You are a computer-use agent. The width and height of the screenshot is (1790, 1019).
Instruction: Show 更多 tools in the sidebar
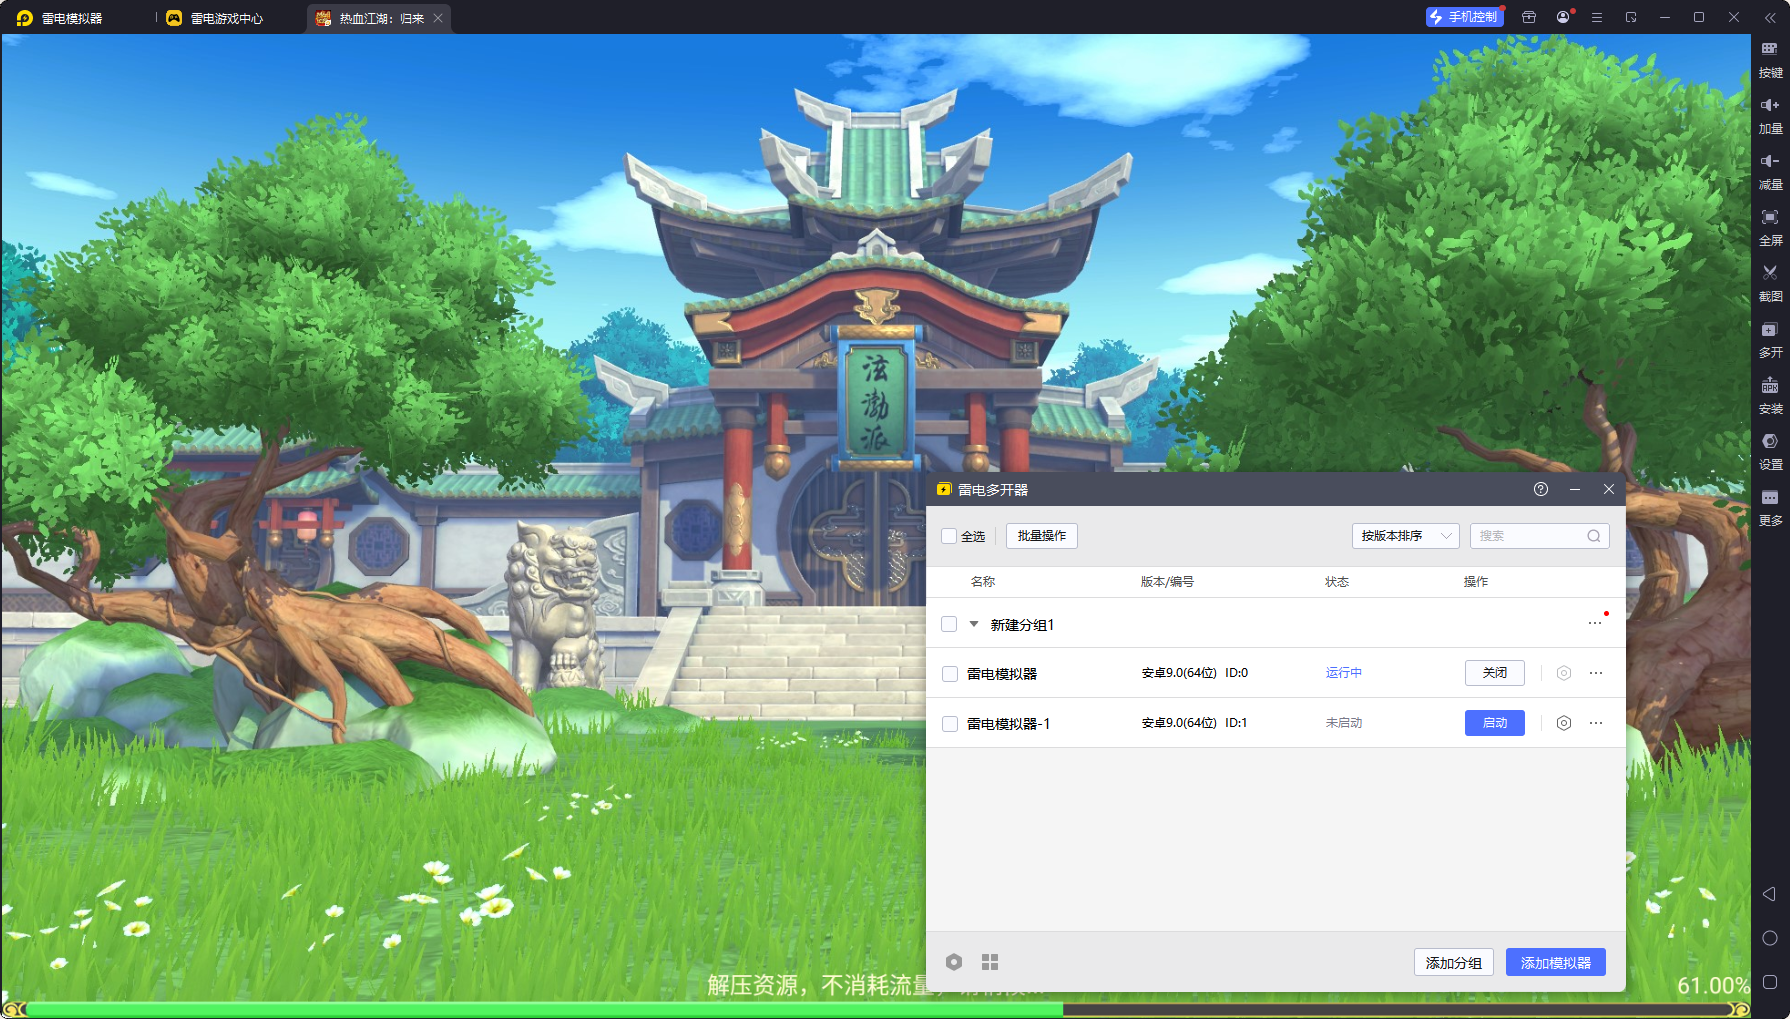[x=1770, y=506]
